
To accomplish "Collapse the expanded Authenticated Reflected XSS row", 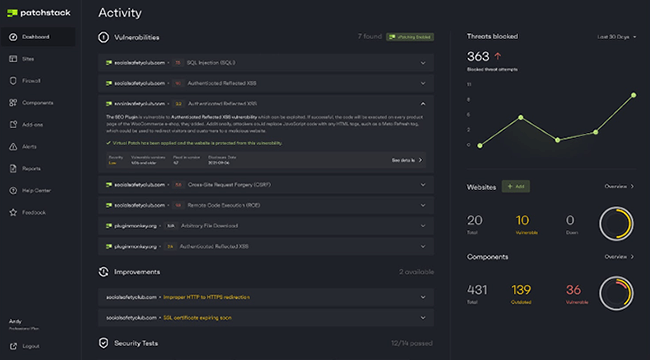I will click(423, 104).
